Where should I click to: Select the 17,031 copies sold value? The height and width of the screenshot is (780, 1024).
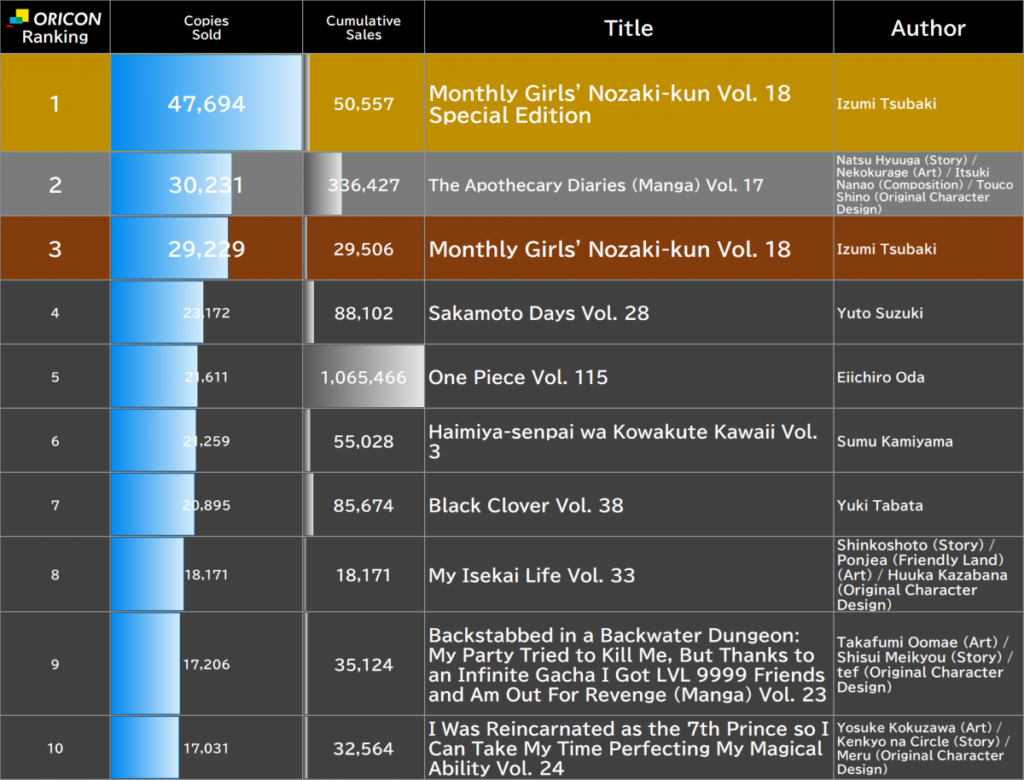point(206,748)
